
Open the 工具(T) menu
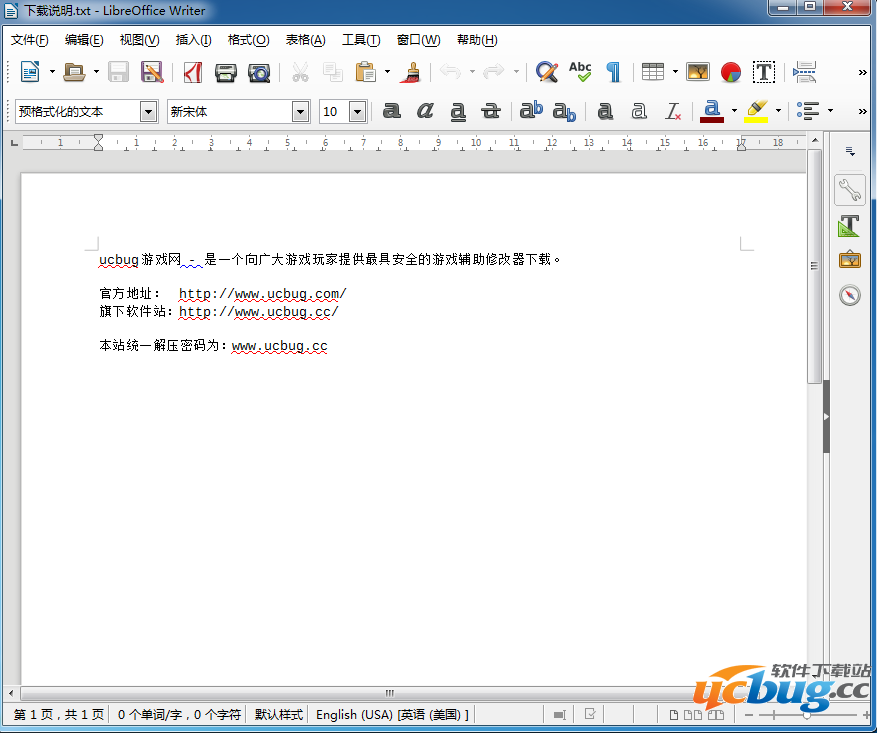click(x=360, y=40)
